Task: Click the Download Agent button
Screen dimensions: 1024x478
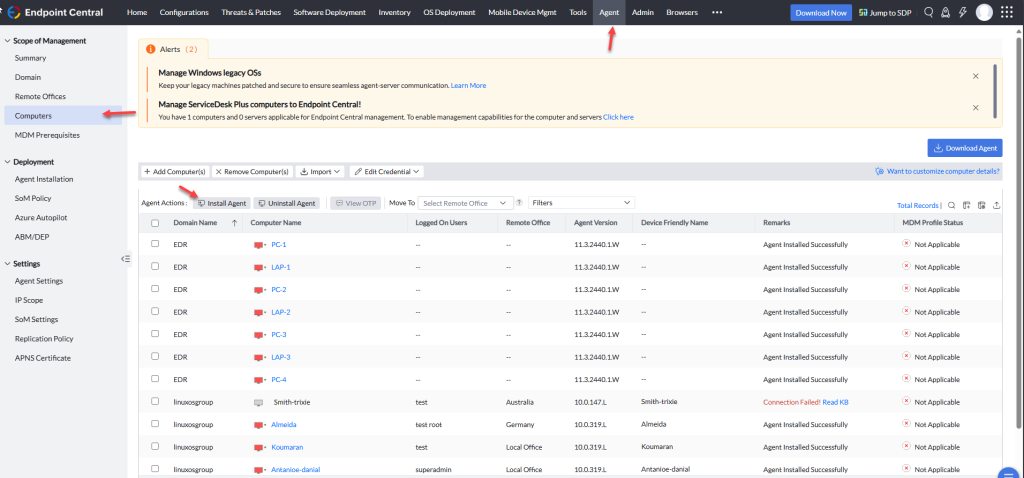Action: pyautogui.click(x=965, y=148)
